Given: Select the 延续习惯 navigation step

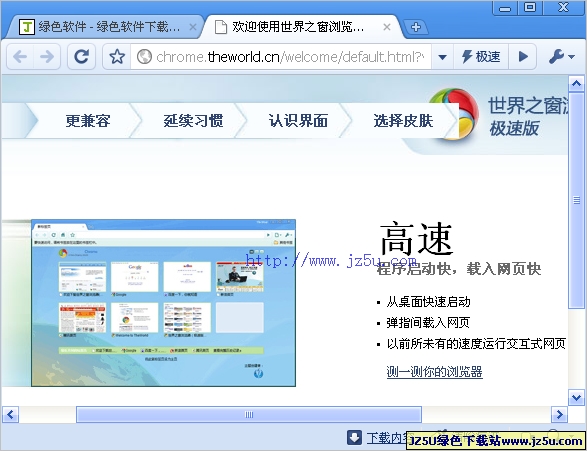Looking at the screenshot, I should pos(193,121).
